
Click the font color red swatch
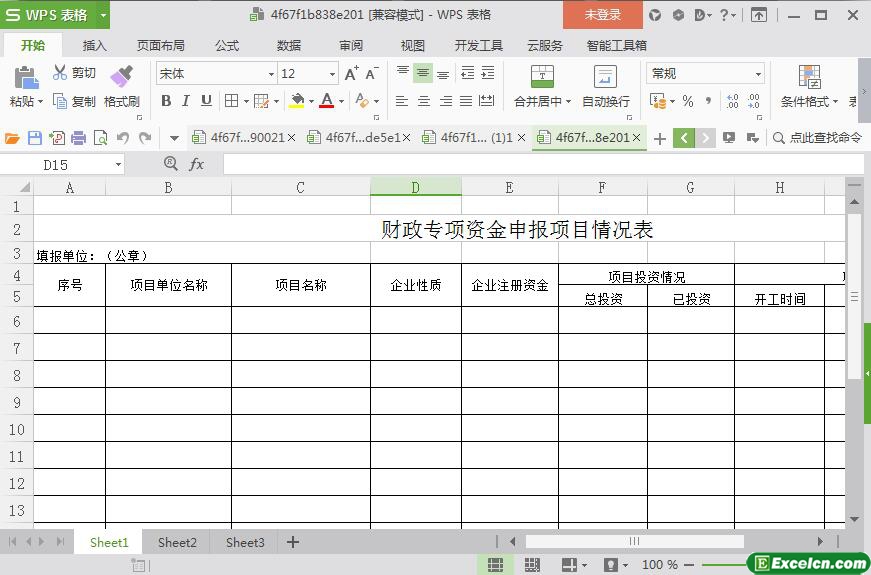(326, 101)
